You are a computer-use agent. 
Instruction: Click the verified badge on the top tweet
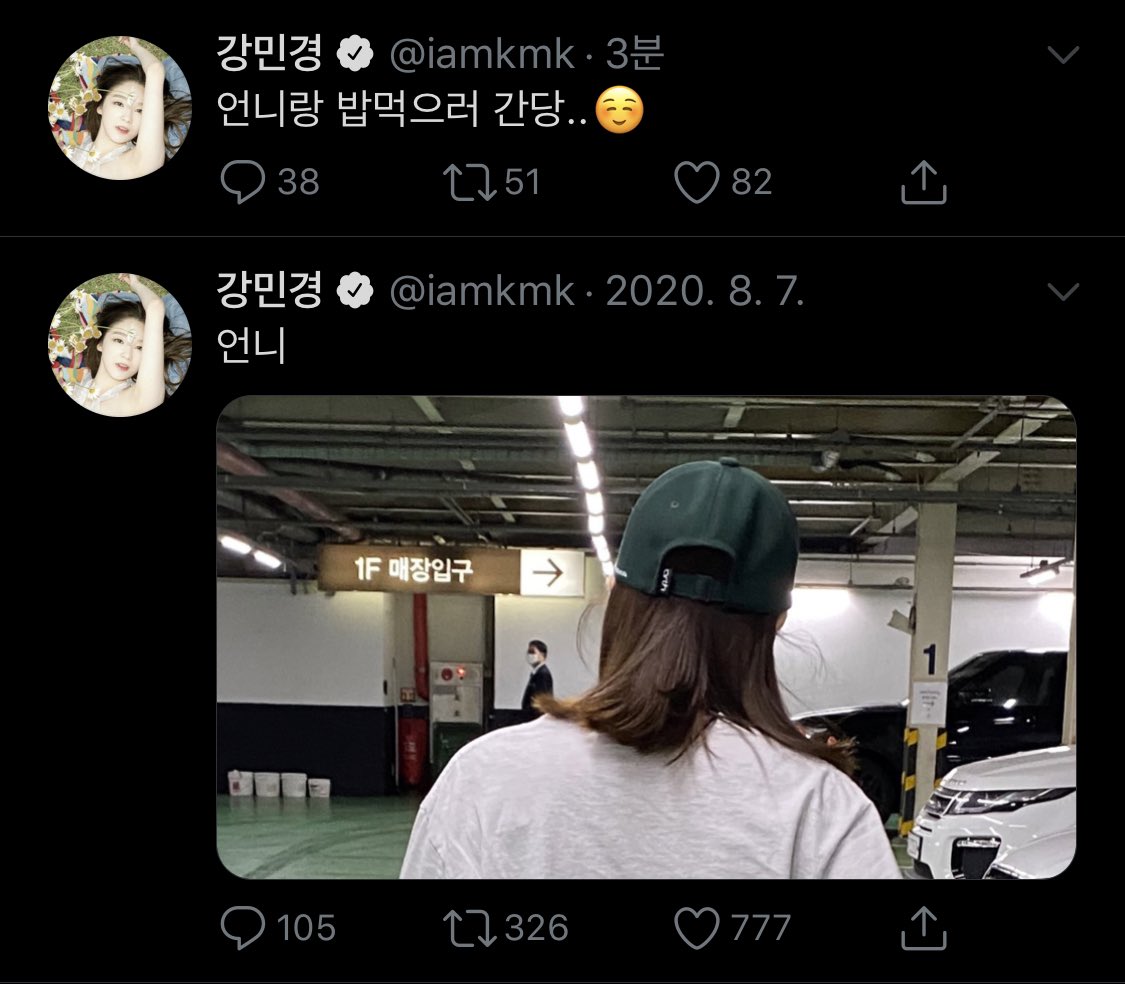tap(354, 56)
